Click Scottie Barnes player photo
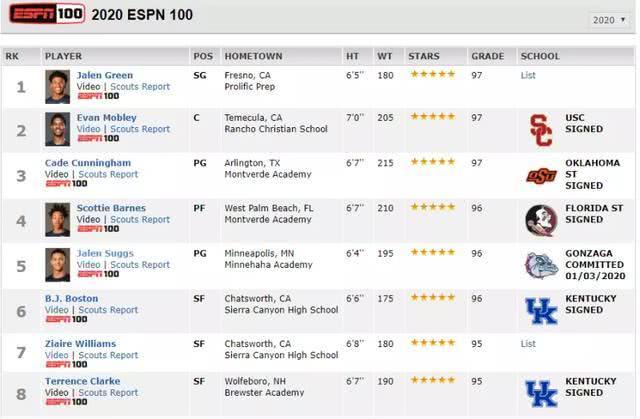This screenshot has width=640, height=419. [x=58, y=220]
